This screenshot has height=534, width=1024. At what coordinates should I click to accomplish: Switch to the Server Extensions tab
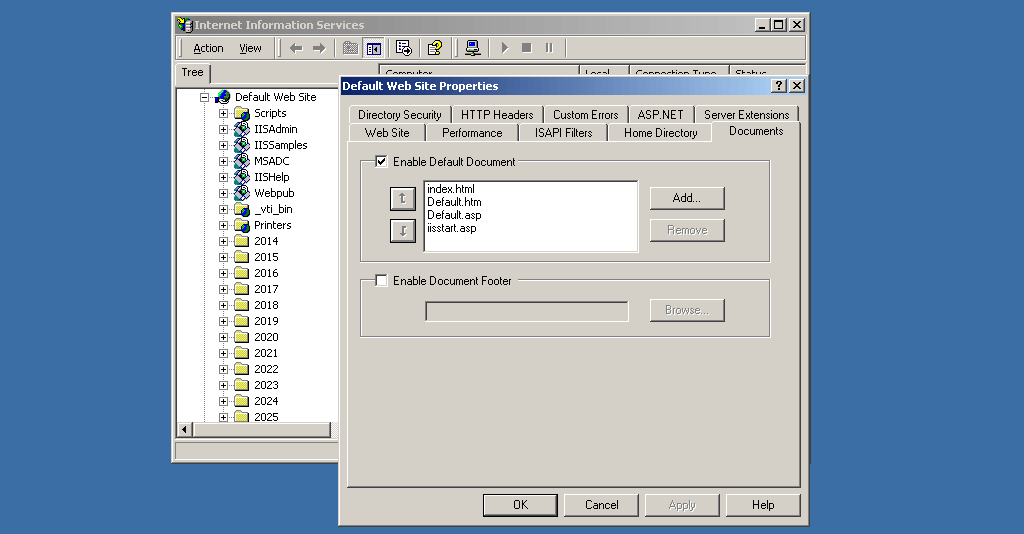coord(746,115)
